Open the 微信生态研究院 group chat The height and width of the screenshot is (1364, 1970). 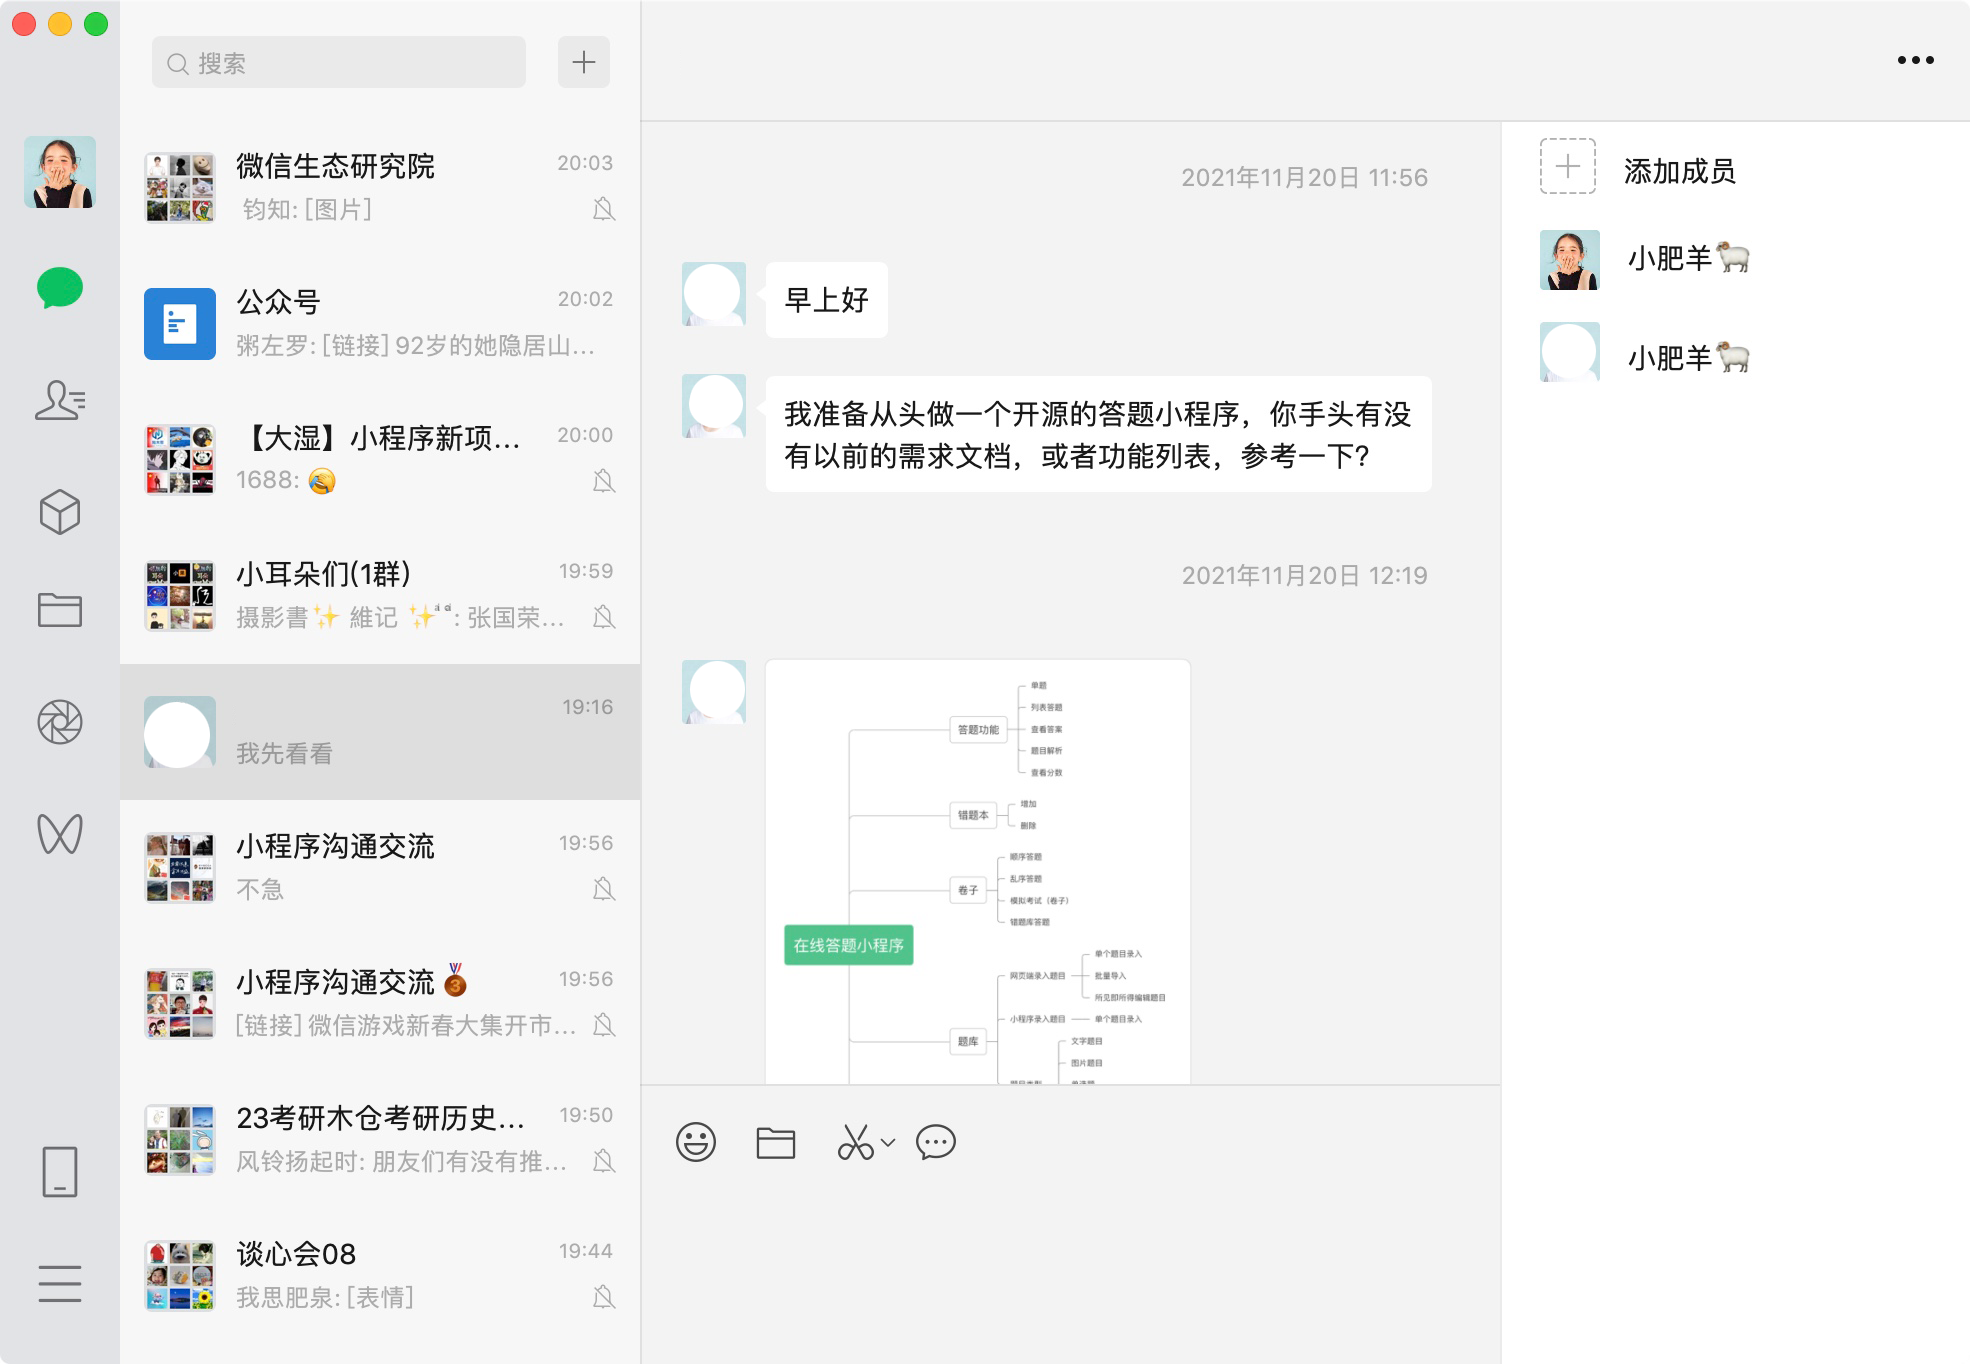coord(380,187)
